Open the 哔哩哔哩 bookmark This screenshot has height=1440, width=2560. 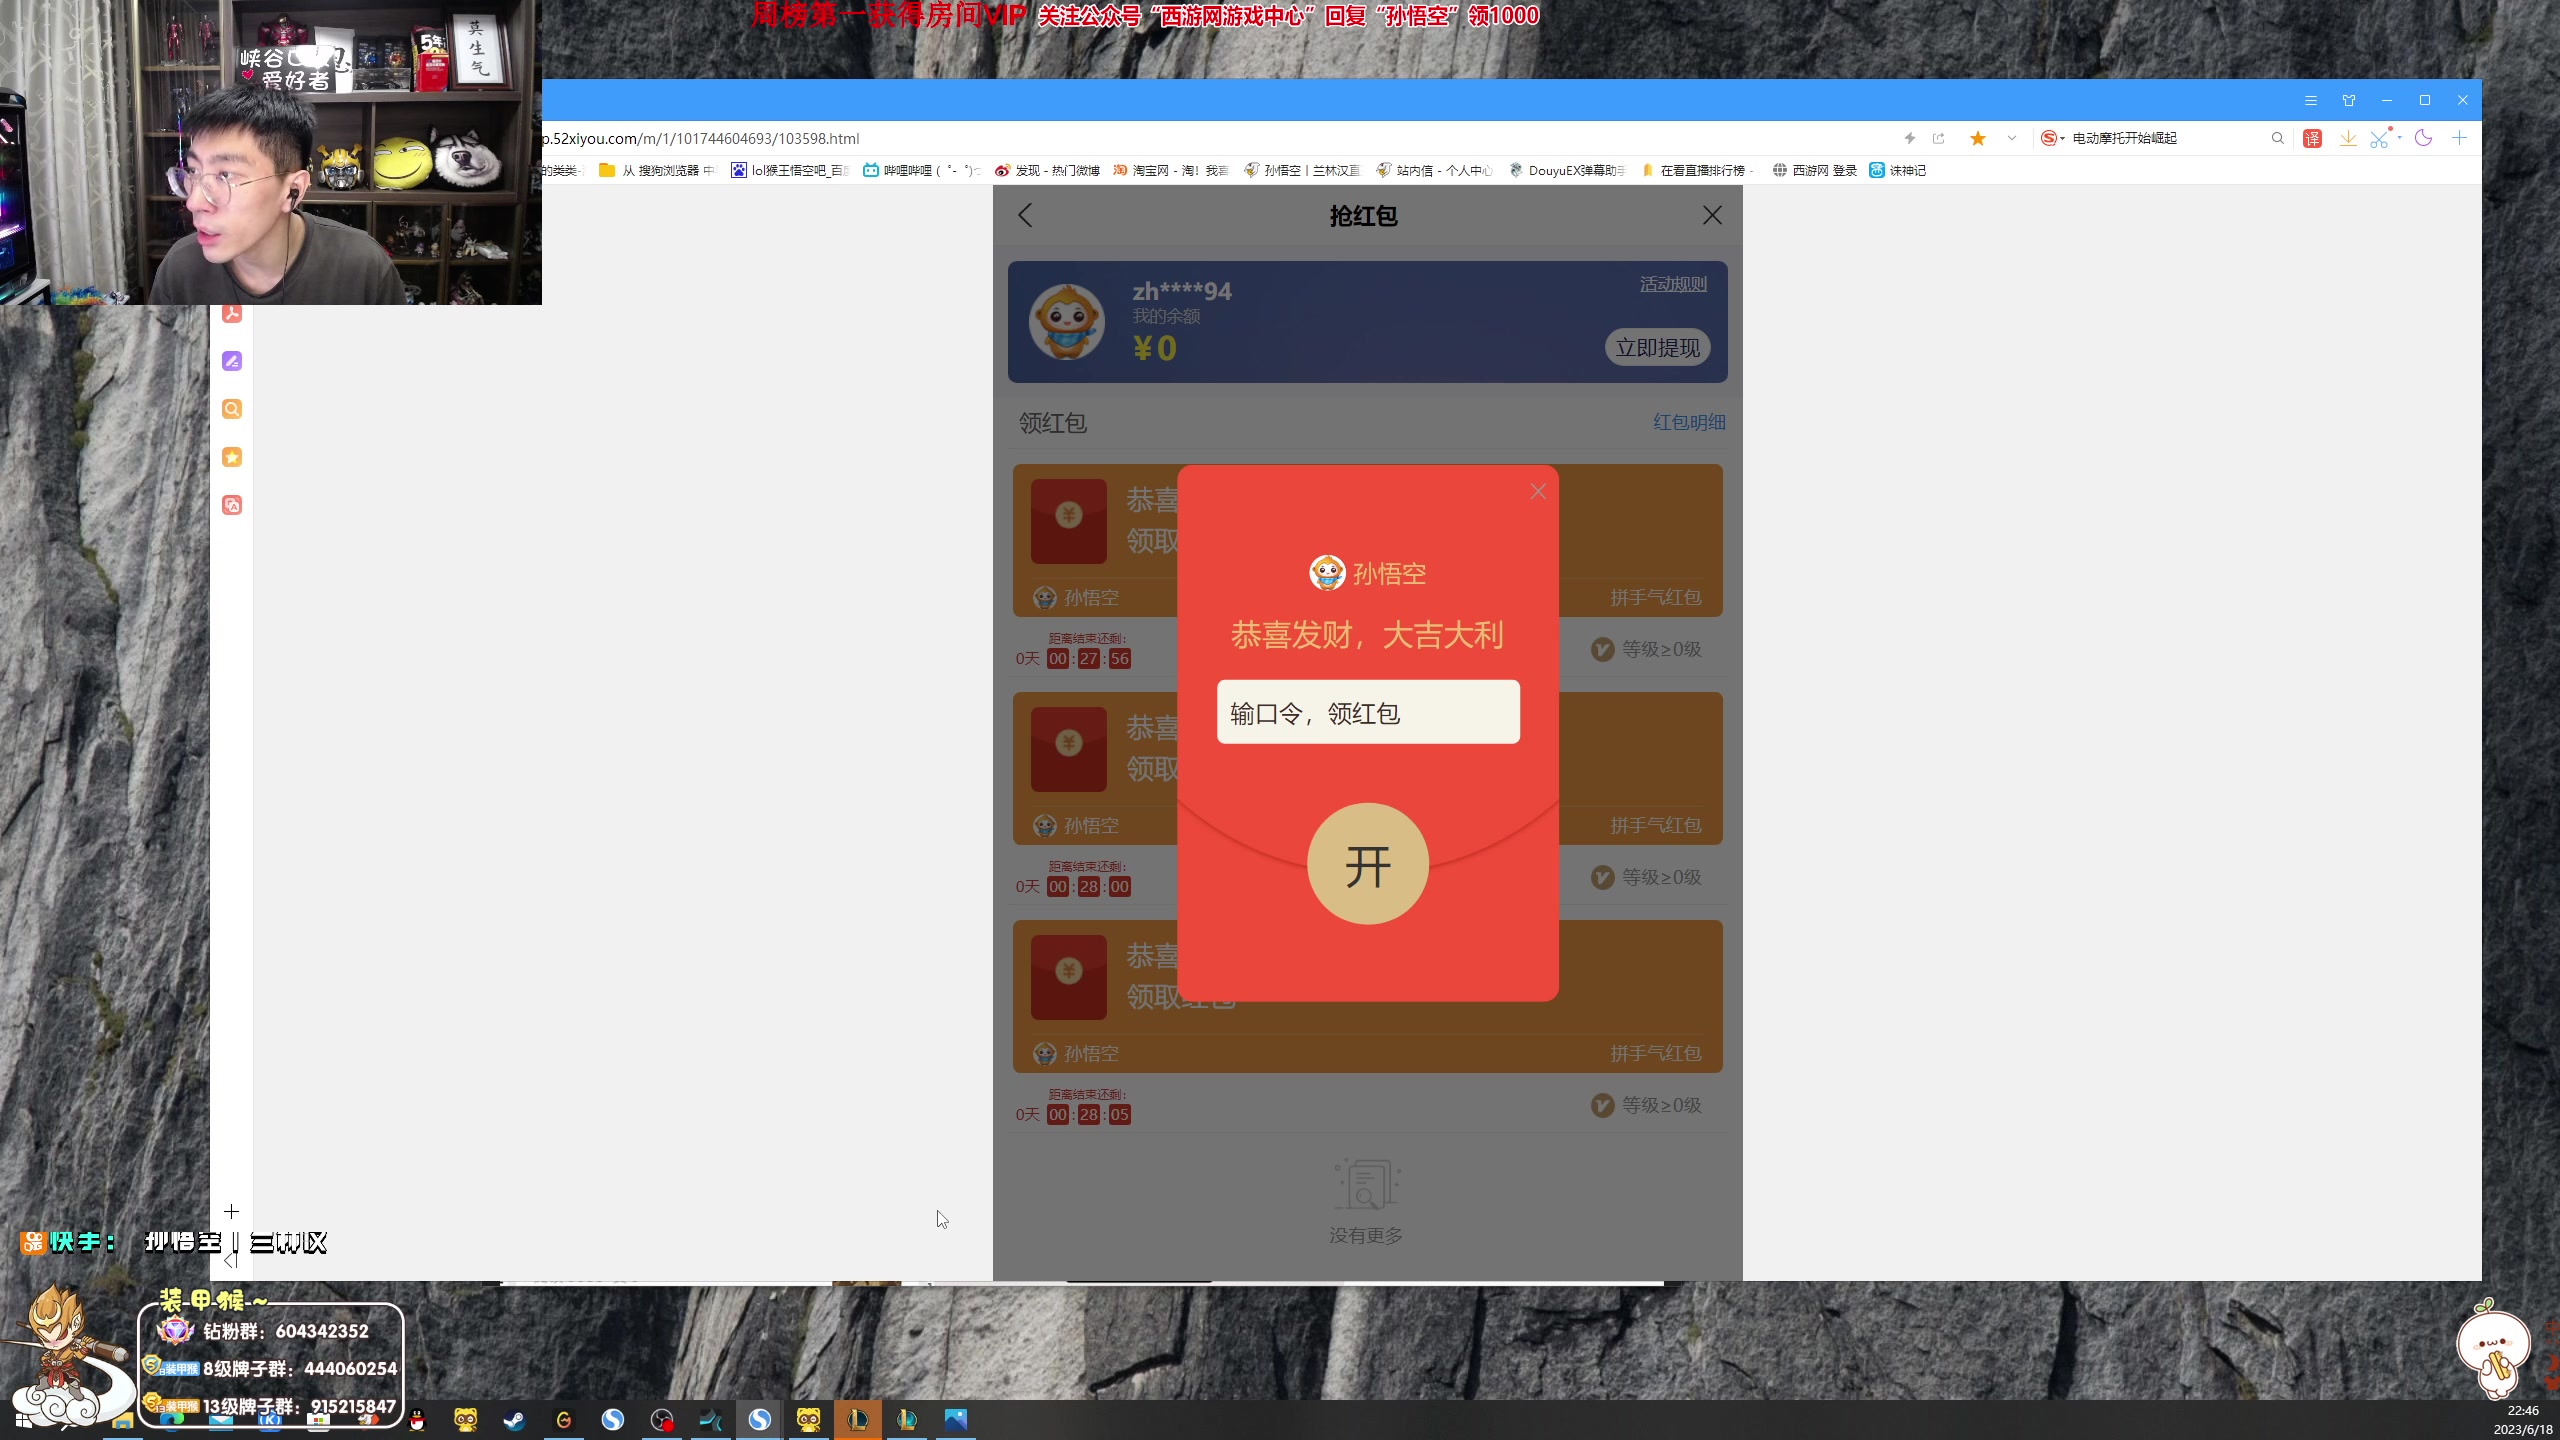pyautogui.click(x=921, y=171)
